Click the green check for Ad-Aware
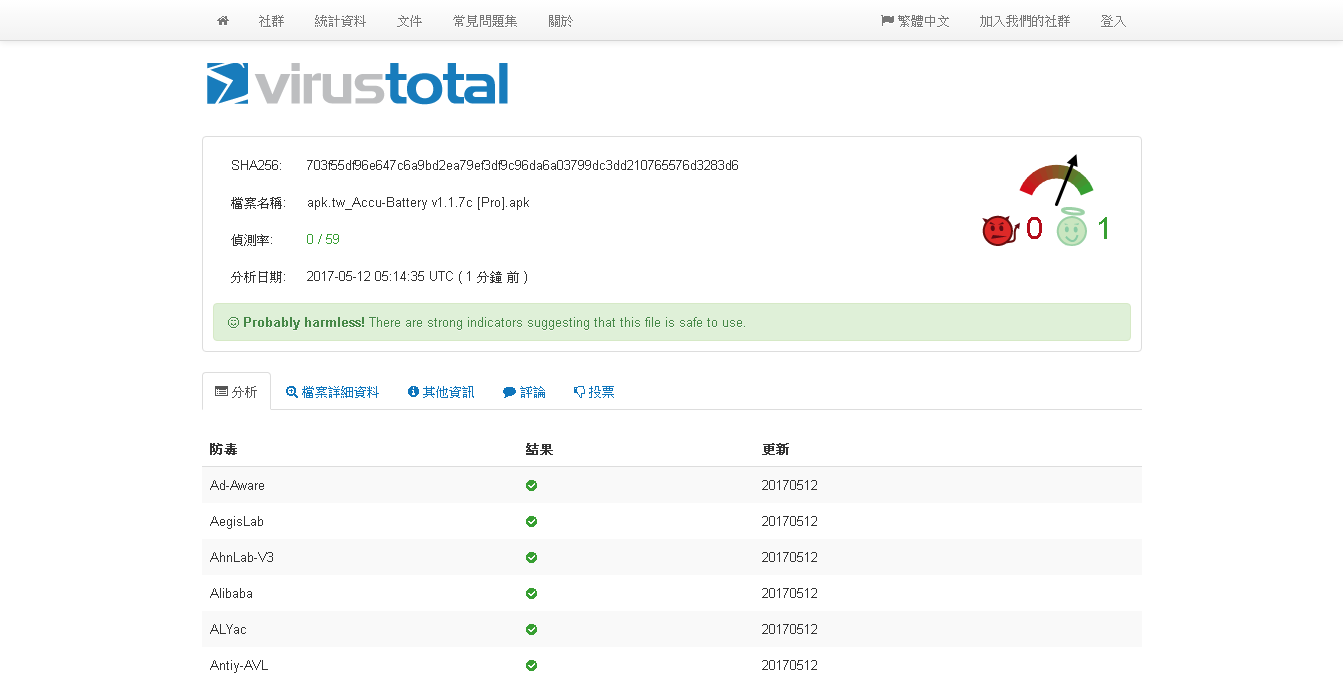 [x=532, y=485]
